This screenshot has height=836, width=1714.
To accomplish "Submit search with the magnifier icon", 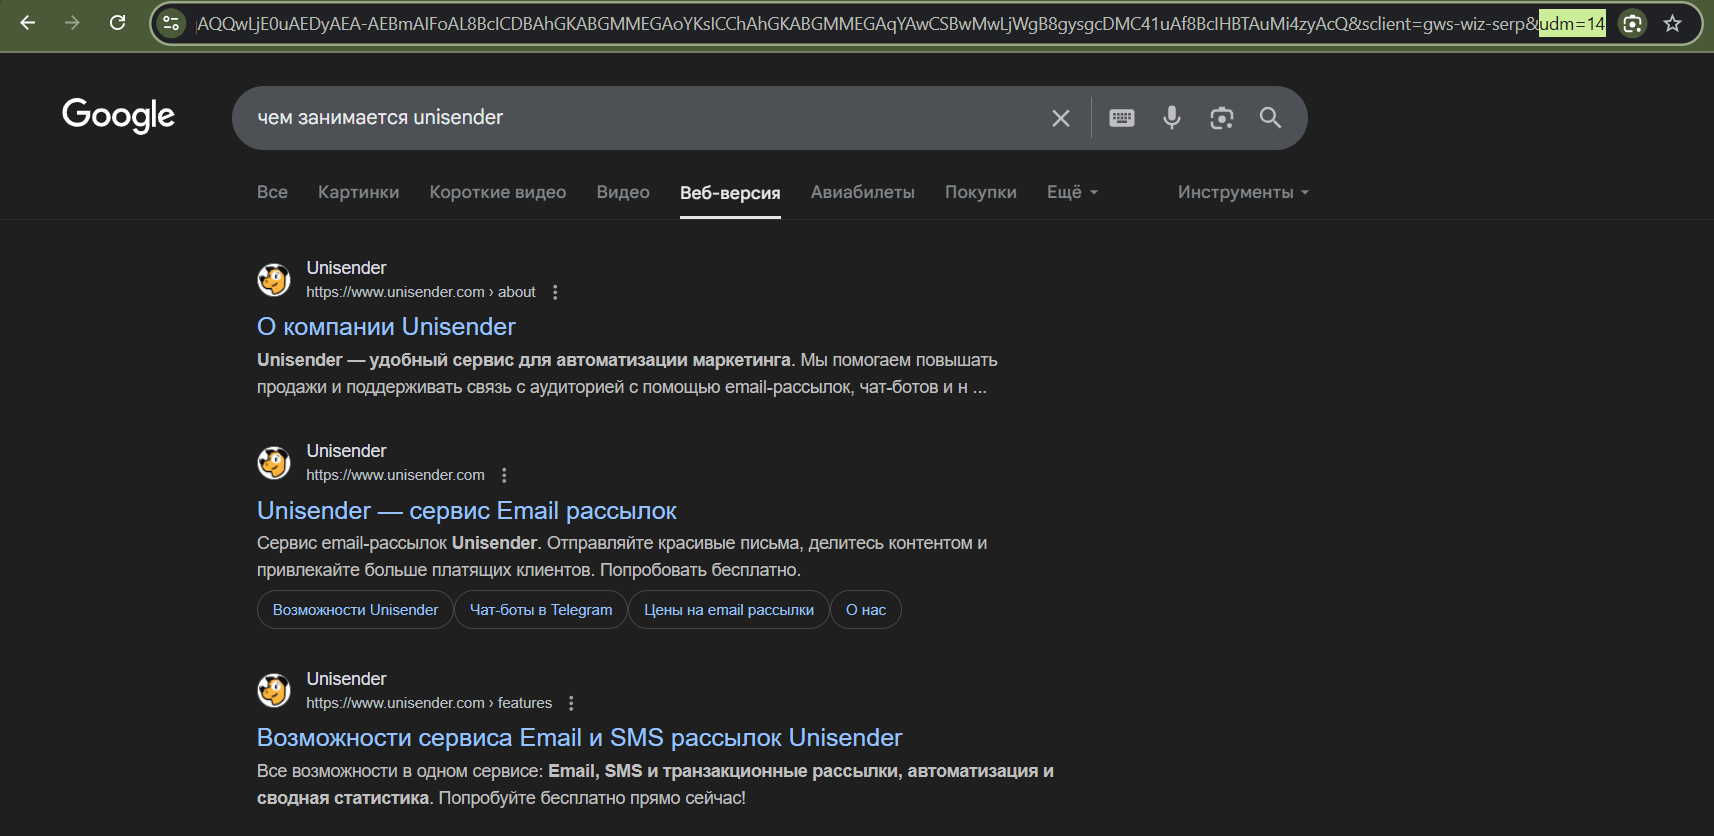I will [1270, 118].
